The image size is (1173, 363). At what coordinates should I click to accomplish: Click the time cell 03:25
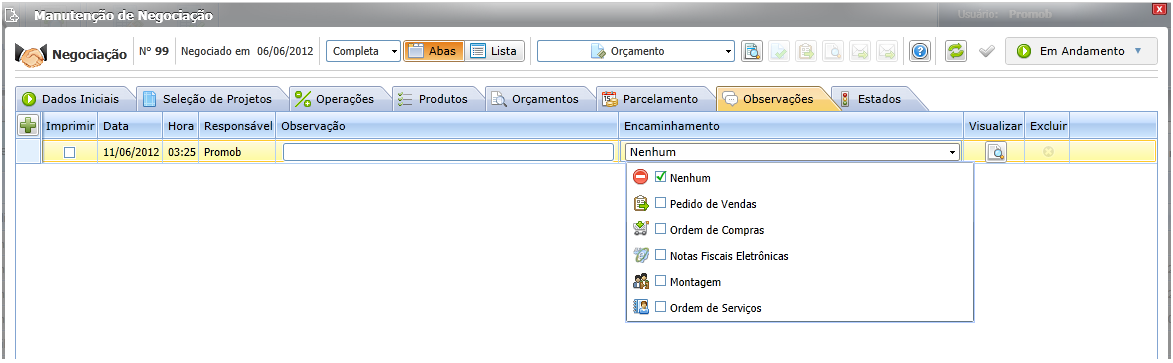coord(182,152)
